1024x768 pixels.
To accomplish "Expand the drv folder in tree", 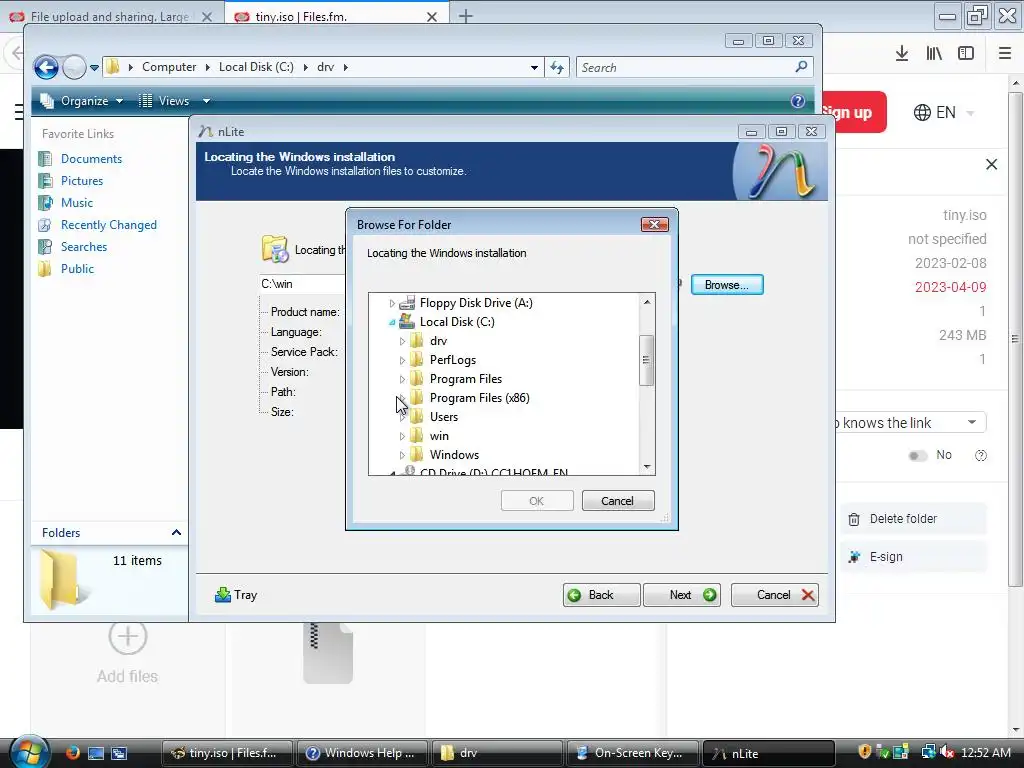I will 402,341.
